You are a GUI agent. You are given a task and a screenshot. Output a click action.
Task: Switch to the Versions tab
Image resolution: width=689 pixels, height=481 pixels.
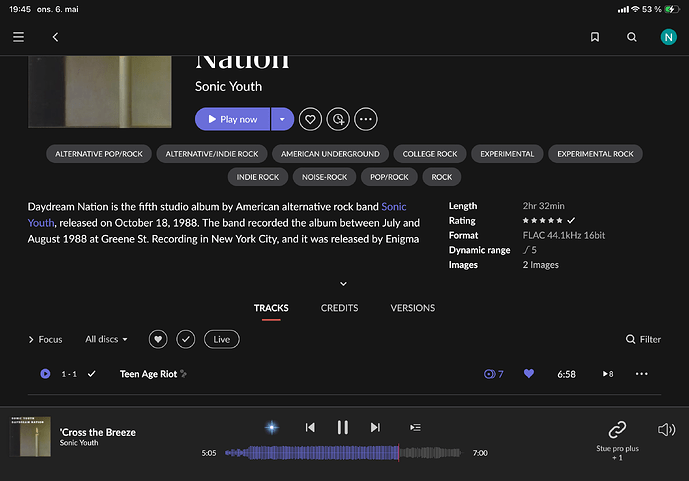click(413, 308)
